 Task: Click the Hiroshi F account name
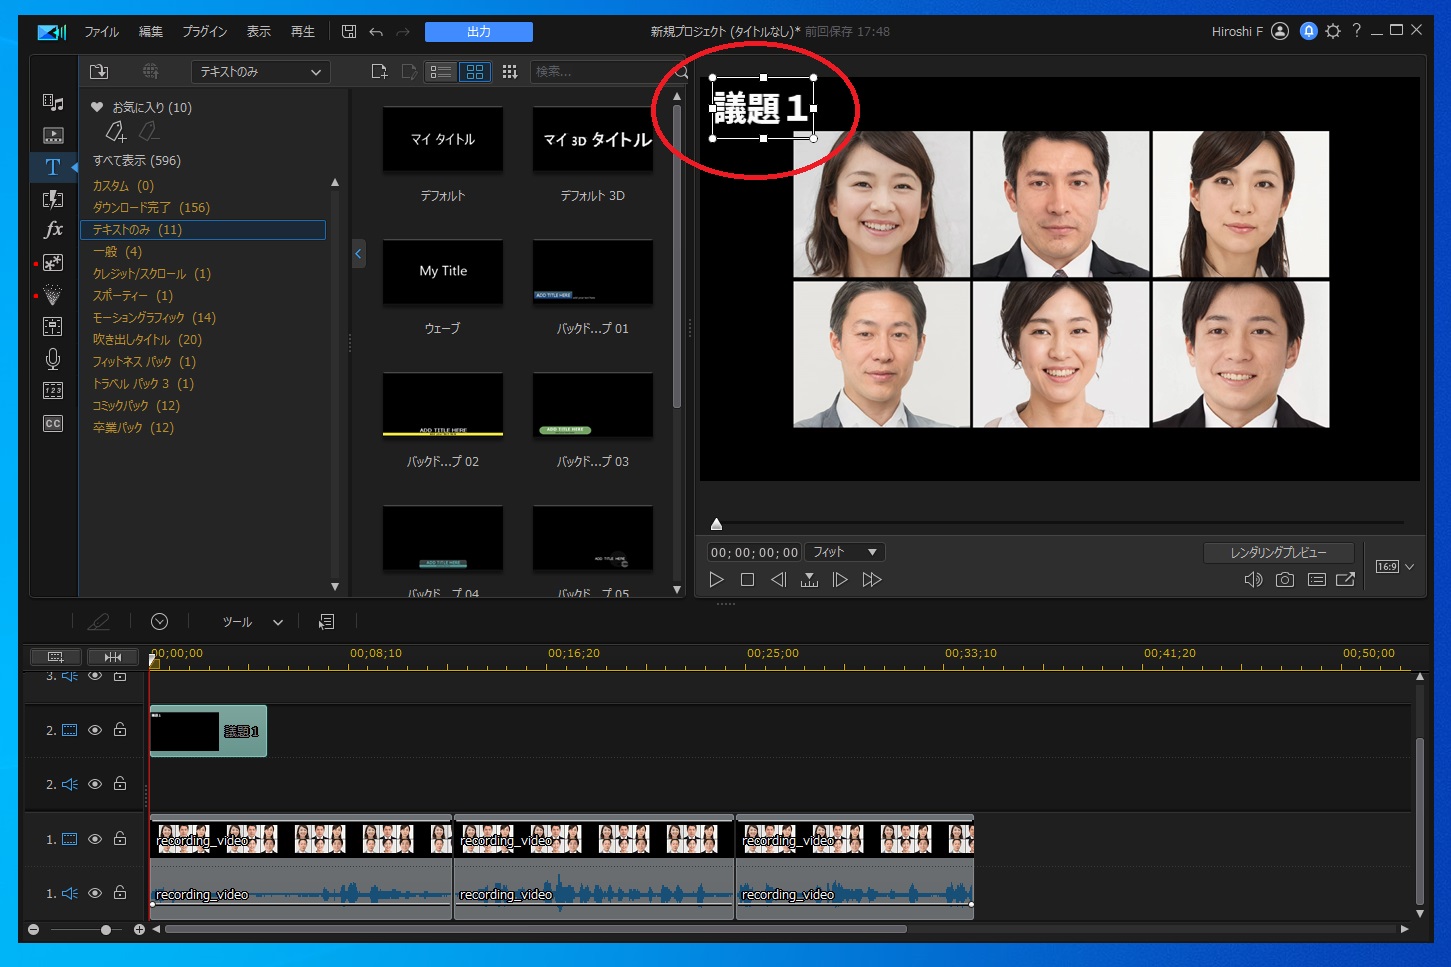click(x=1237, y=32)
